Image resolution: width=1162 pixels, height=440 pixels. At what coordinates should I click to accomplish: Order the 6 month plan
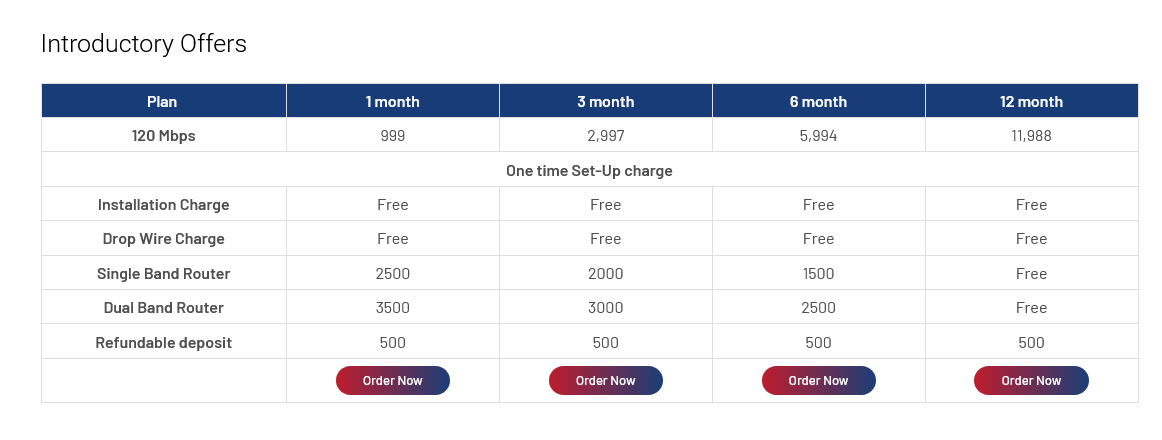pyautogui.click(x=818, y=381)
